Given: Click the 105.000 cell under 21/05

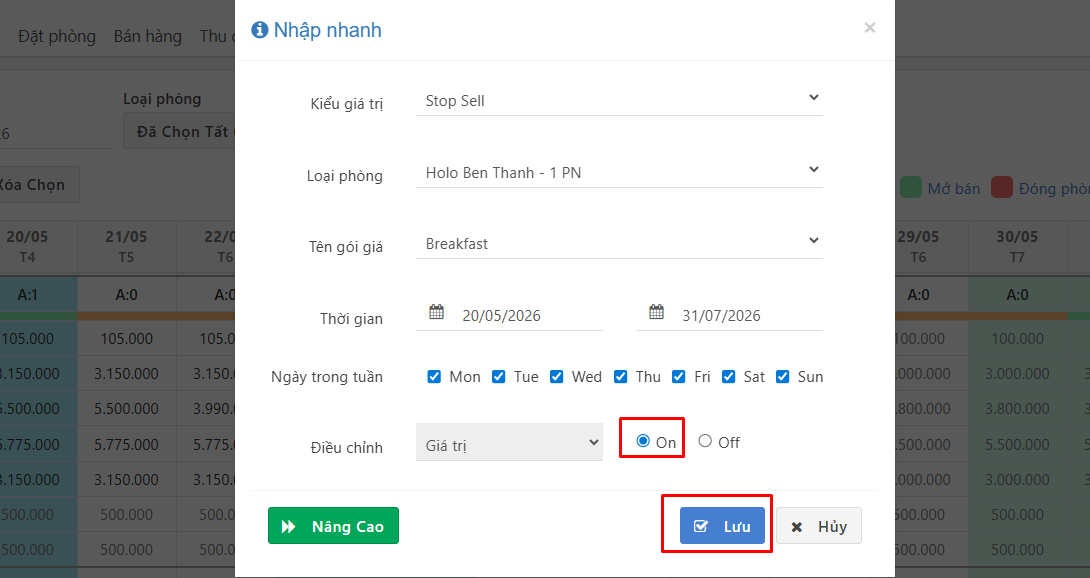Looking at the screenshot, I should (x=127, y=339).
